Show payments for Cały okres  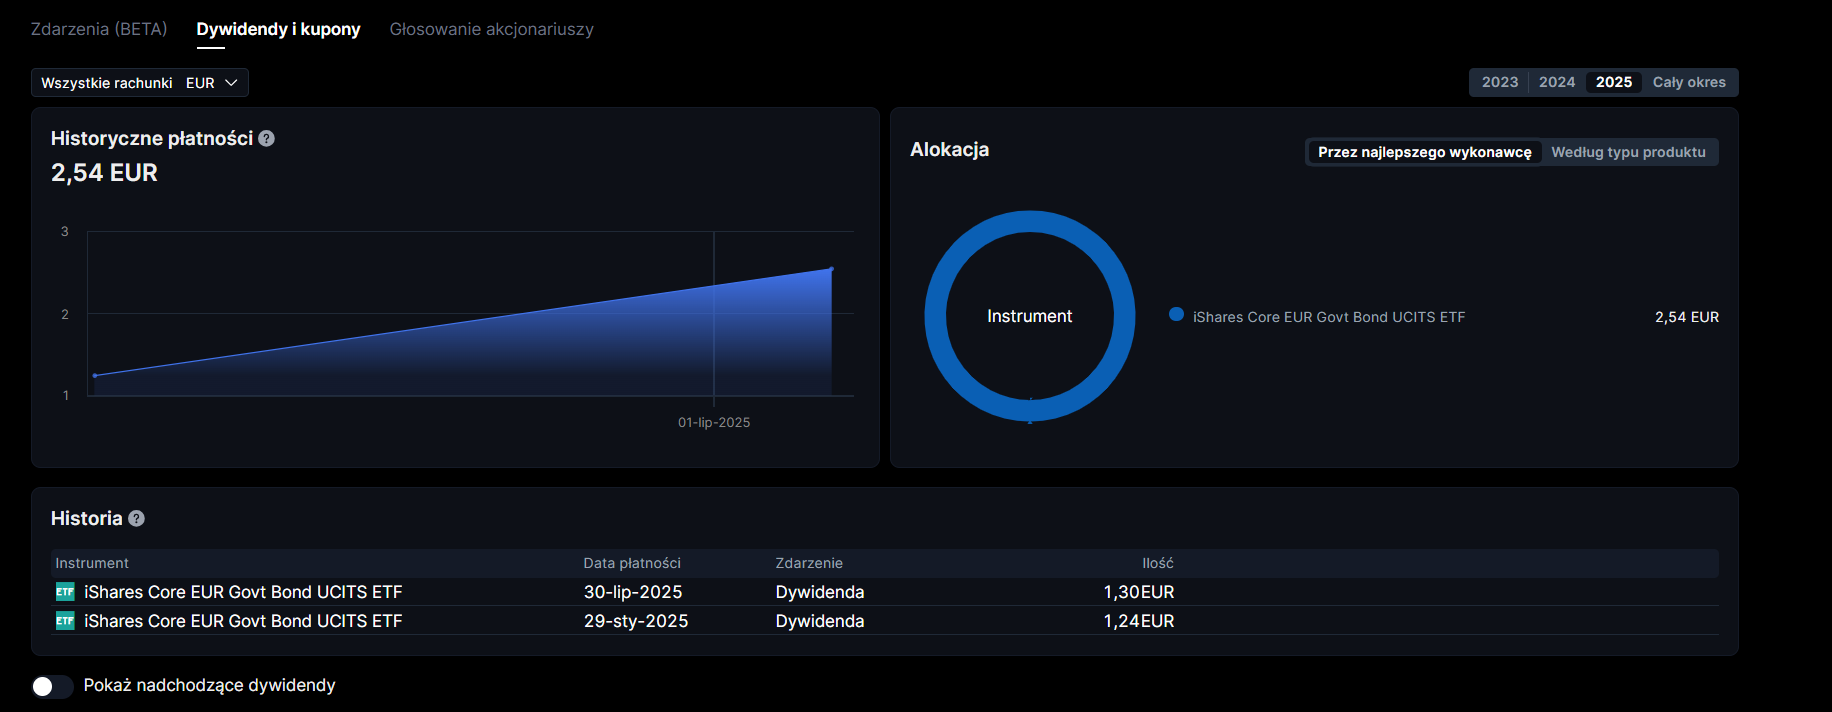point(1688,82)
